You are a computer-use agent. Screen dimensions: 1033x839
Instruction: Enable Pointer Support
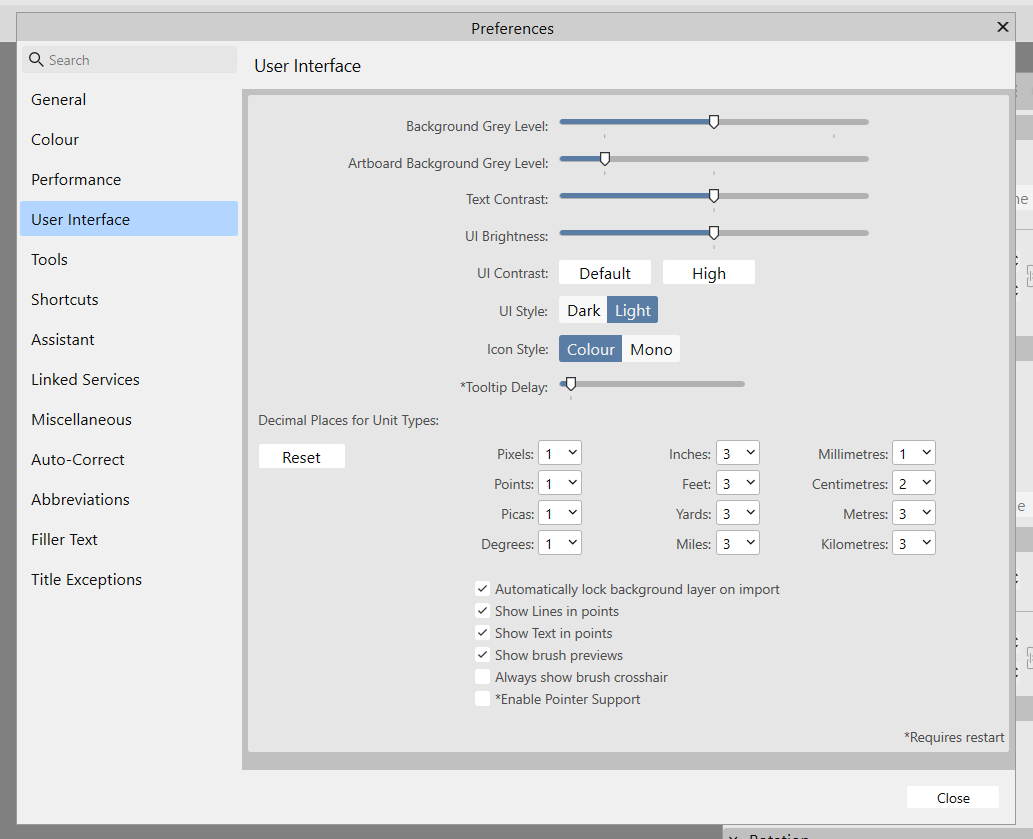(483, 698)
